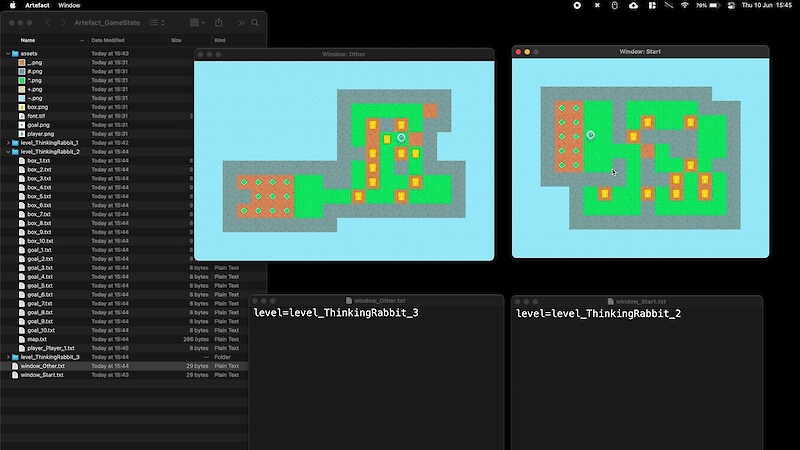Viewport: 800px width, 450px height.
Task: Select the goal.png file icon
Action: click(x=21, y=124)
